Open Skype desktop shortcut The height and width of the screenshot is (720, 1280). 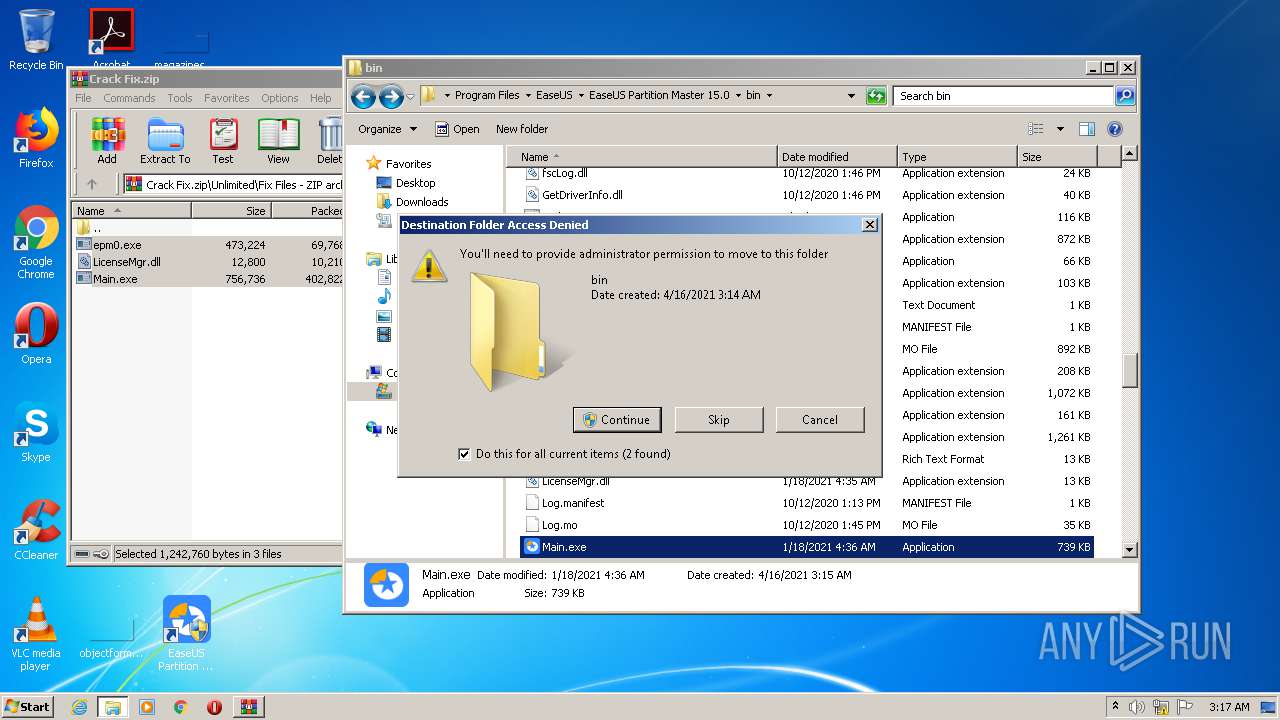point(36,432)
